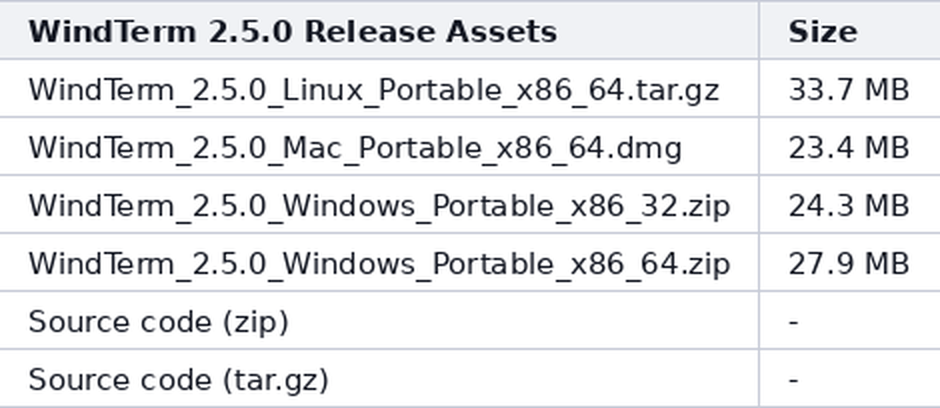
Task: Select the Windows Portable x86_64 zip asset
Action: (379, 264)
